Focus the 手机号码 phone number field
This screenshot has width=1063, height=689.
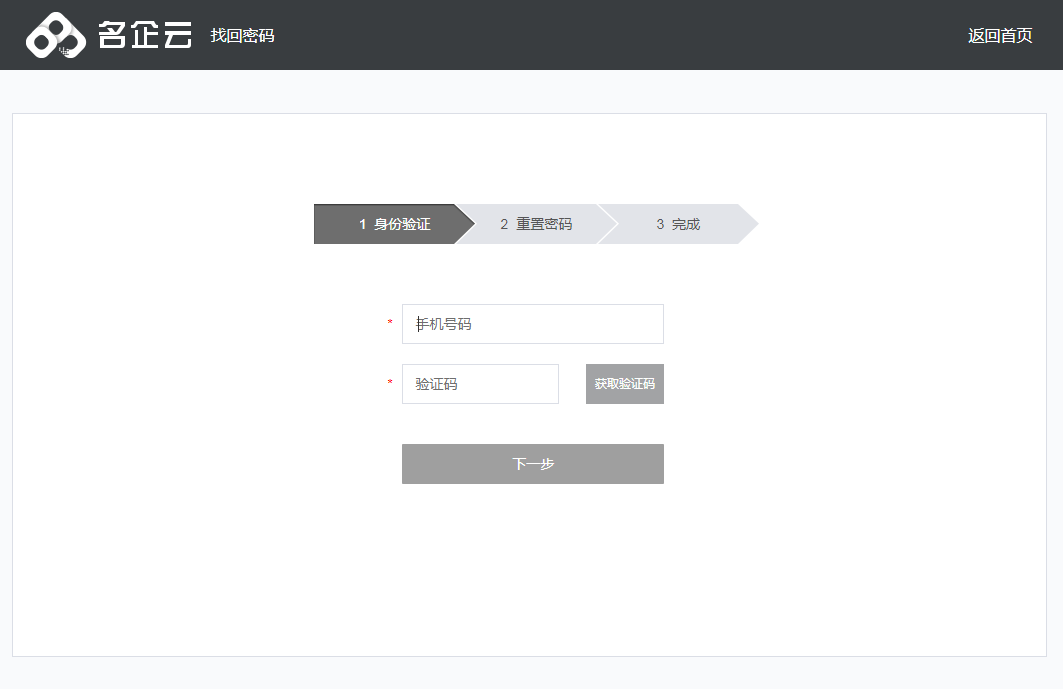[532, 324]
